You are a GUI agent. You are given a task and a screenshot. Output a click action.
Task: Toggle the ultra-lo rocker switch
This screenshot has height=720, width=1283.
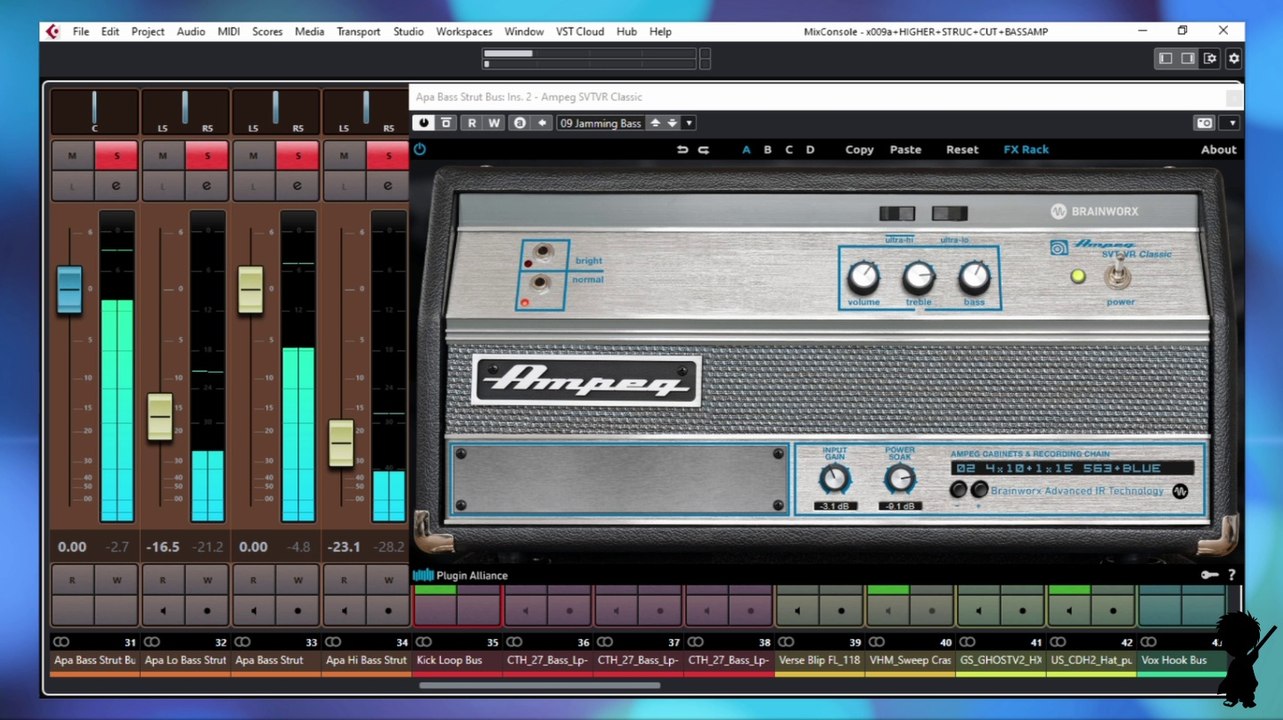click(x=950, y=213)
